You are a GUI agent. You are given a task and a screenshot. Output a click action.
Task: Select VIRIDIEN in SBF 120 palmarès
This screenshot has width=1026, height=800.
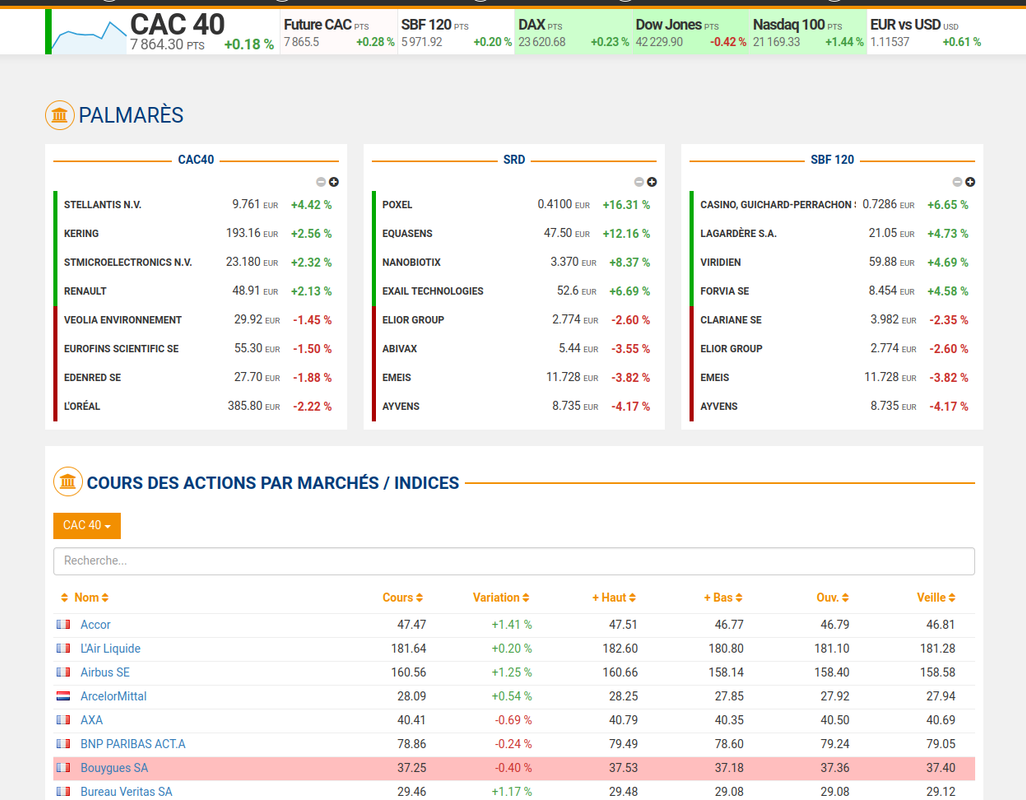click(720, 262)
